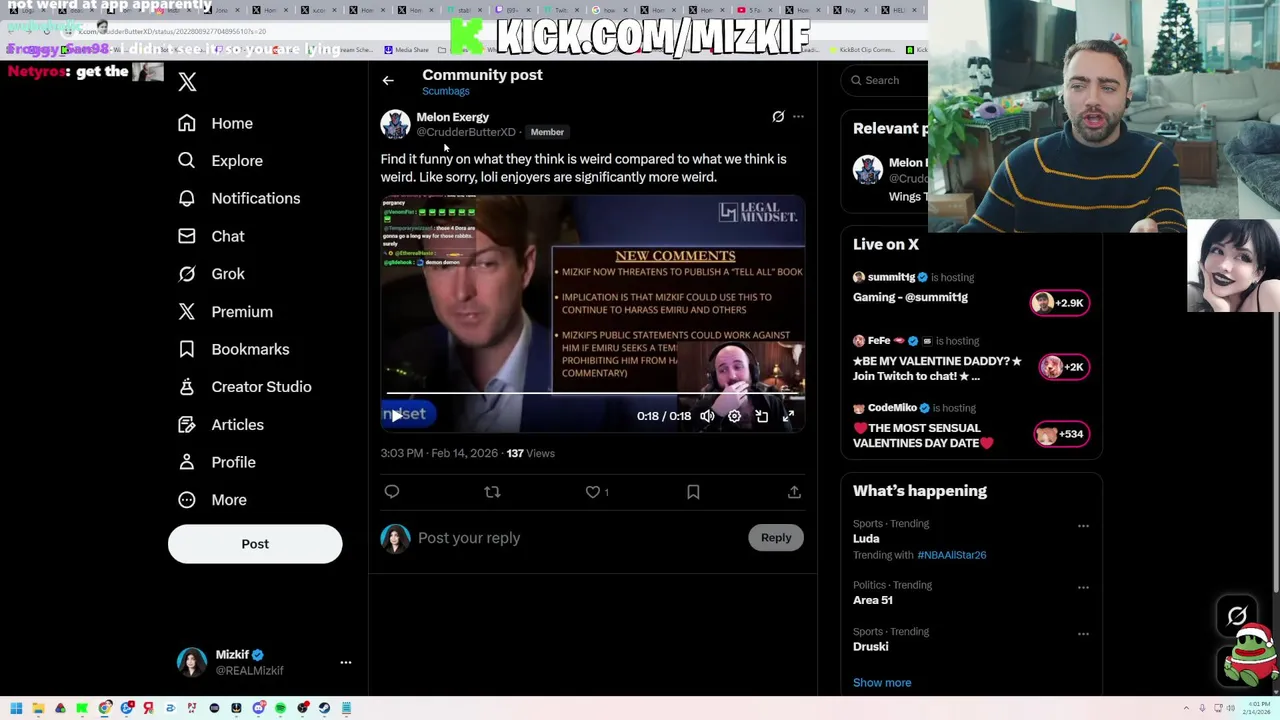Viewport: 1280px width, 720px height.
Task: Click the floating Grok button
Action: (1237, 616)
